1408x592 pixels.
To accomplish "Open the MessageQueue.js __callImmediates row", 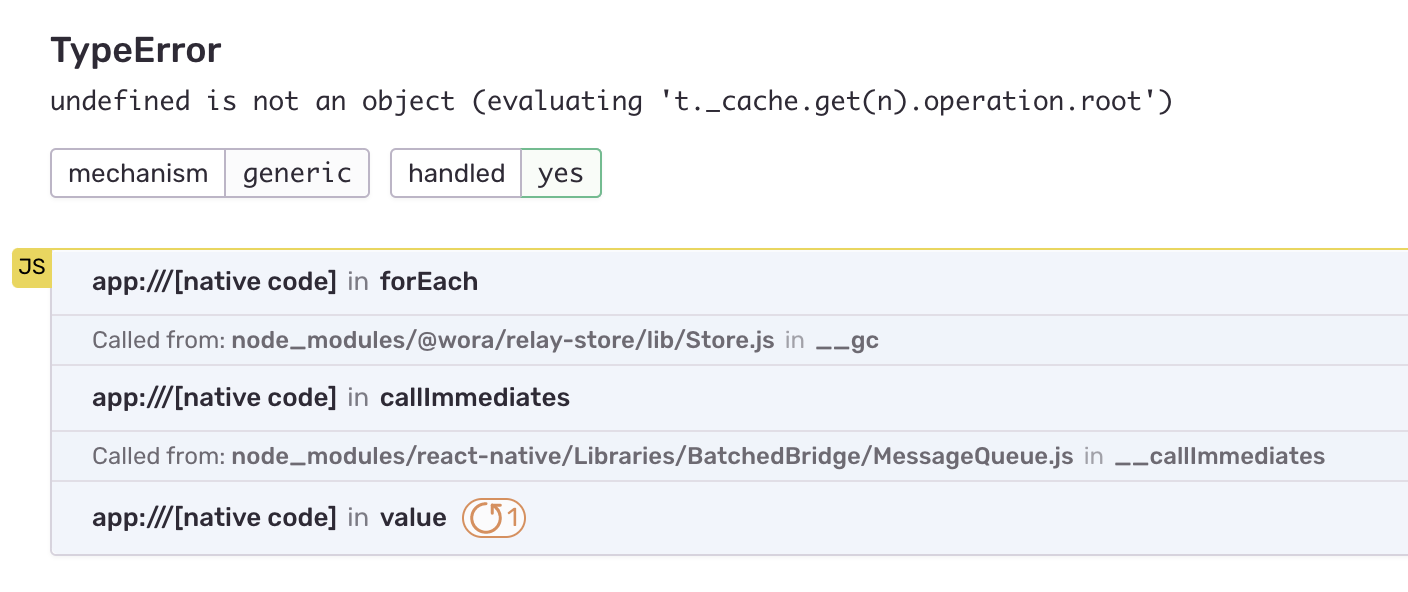I will [729, 456].
